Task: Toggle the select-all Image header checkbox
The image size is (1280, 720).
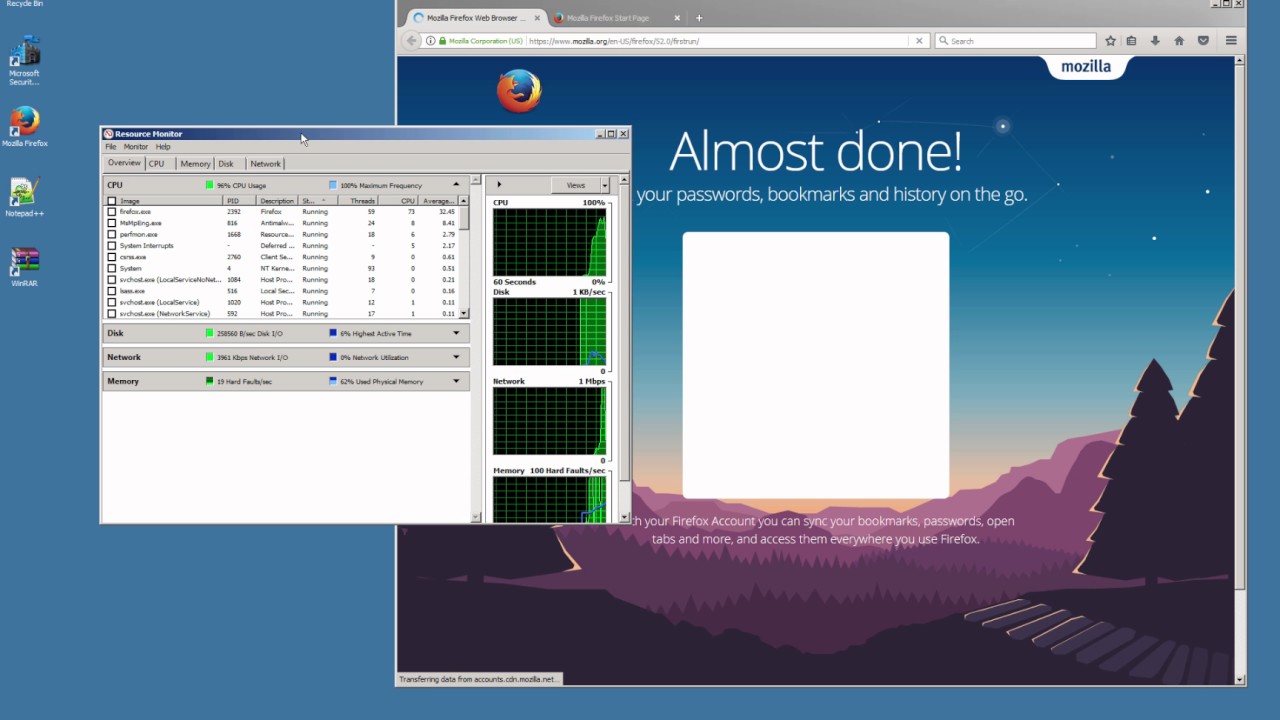Action: pyautogui.click(x=111, y=201)
